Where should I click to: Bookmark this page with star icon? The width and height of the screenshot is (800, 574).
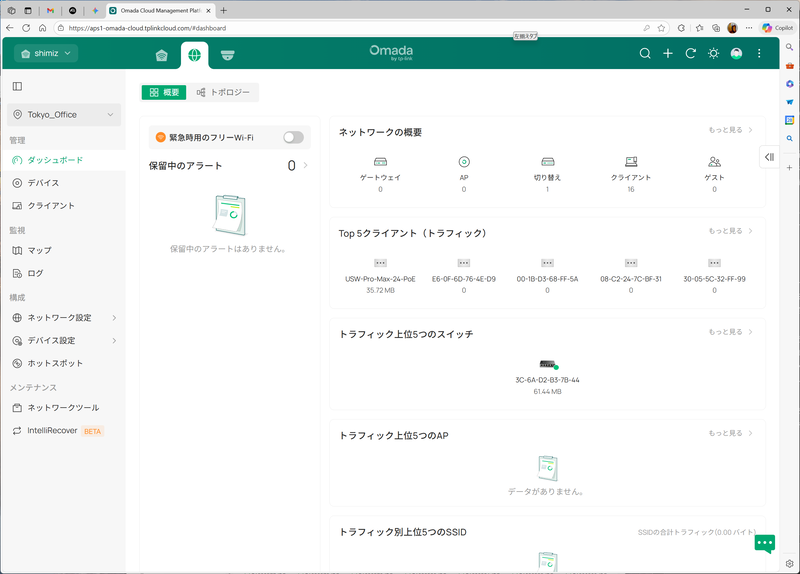[661, 28]
